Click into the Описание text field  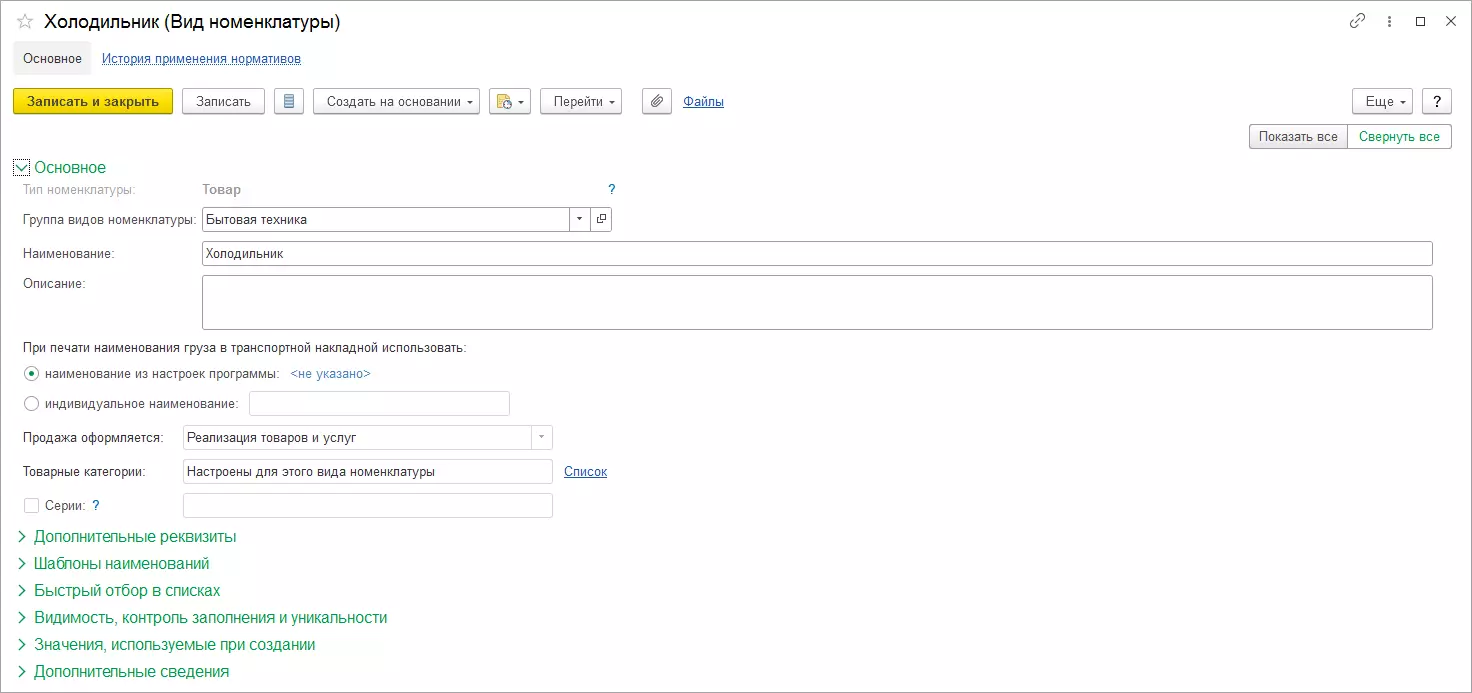coord(816,302)
